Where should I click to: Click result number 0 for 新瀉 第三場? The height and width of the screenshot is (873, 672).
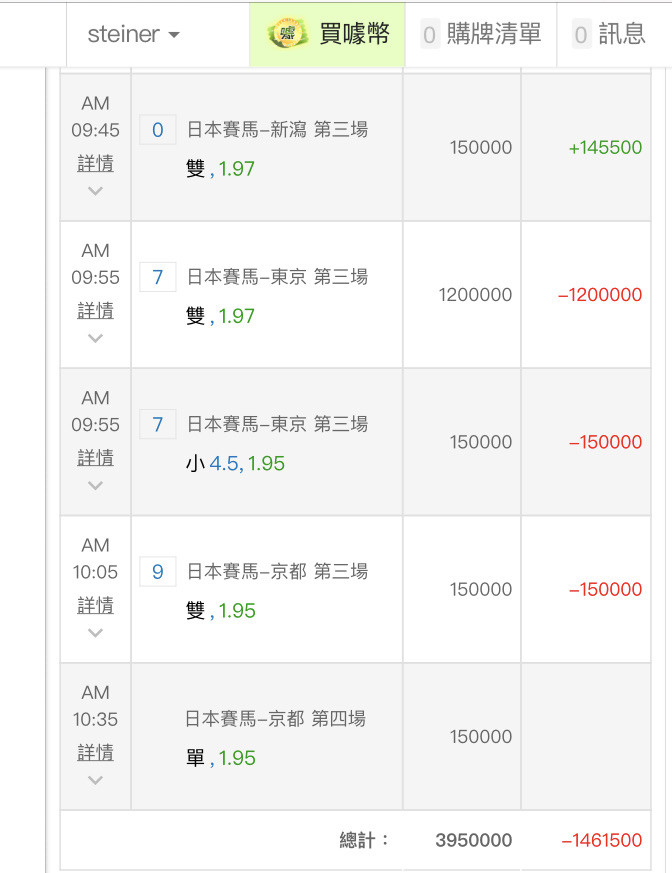[x=158, y=130]
